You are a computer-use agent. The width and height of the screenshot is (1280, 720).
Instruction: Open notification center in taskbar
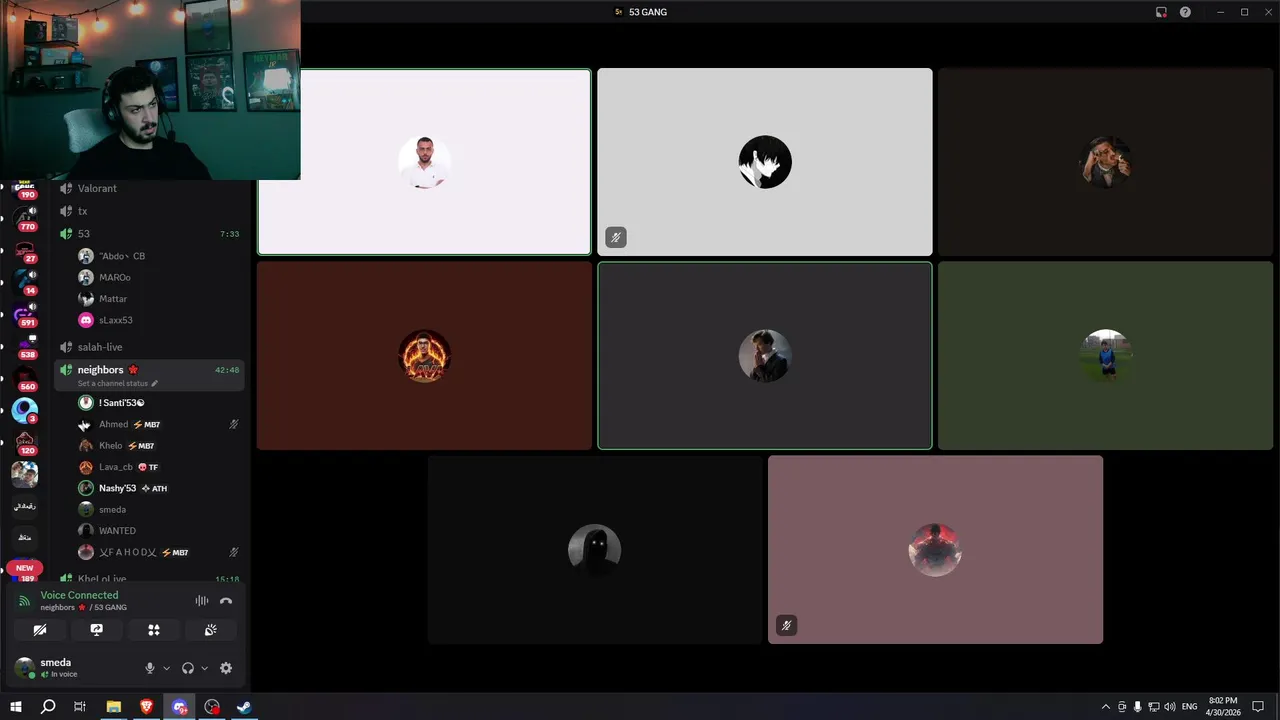[1258, 707]
